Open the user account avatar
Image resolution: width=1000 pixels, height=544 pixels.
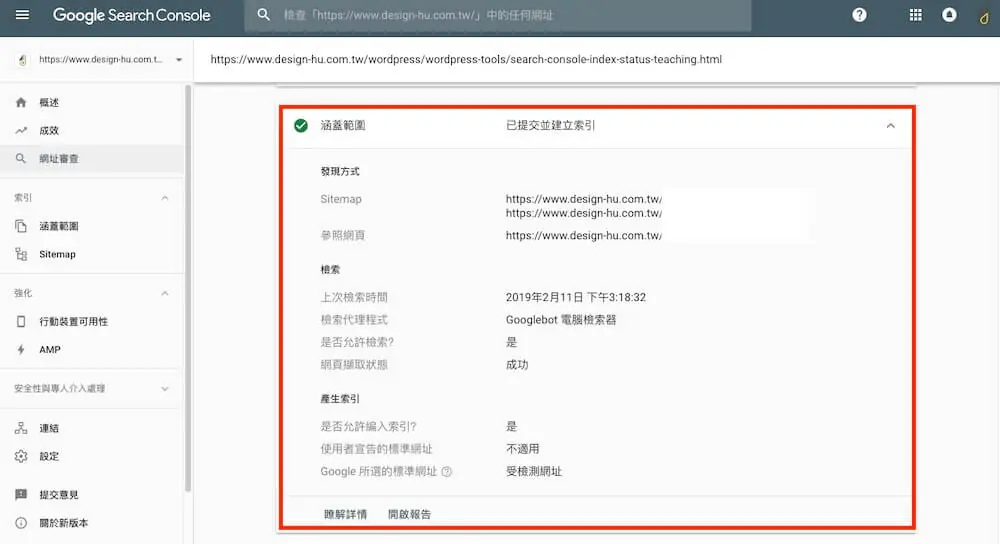tap(984, 16)
